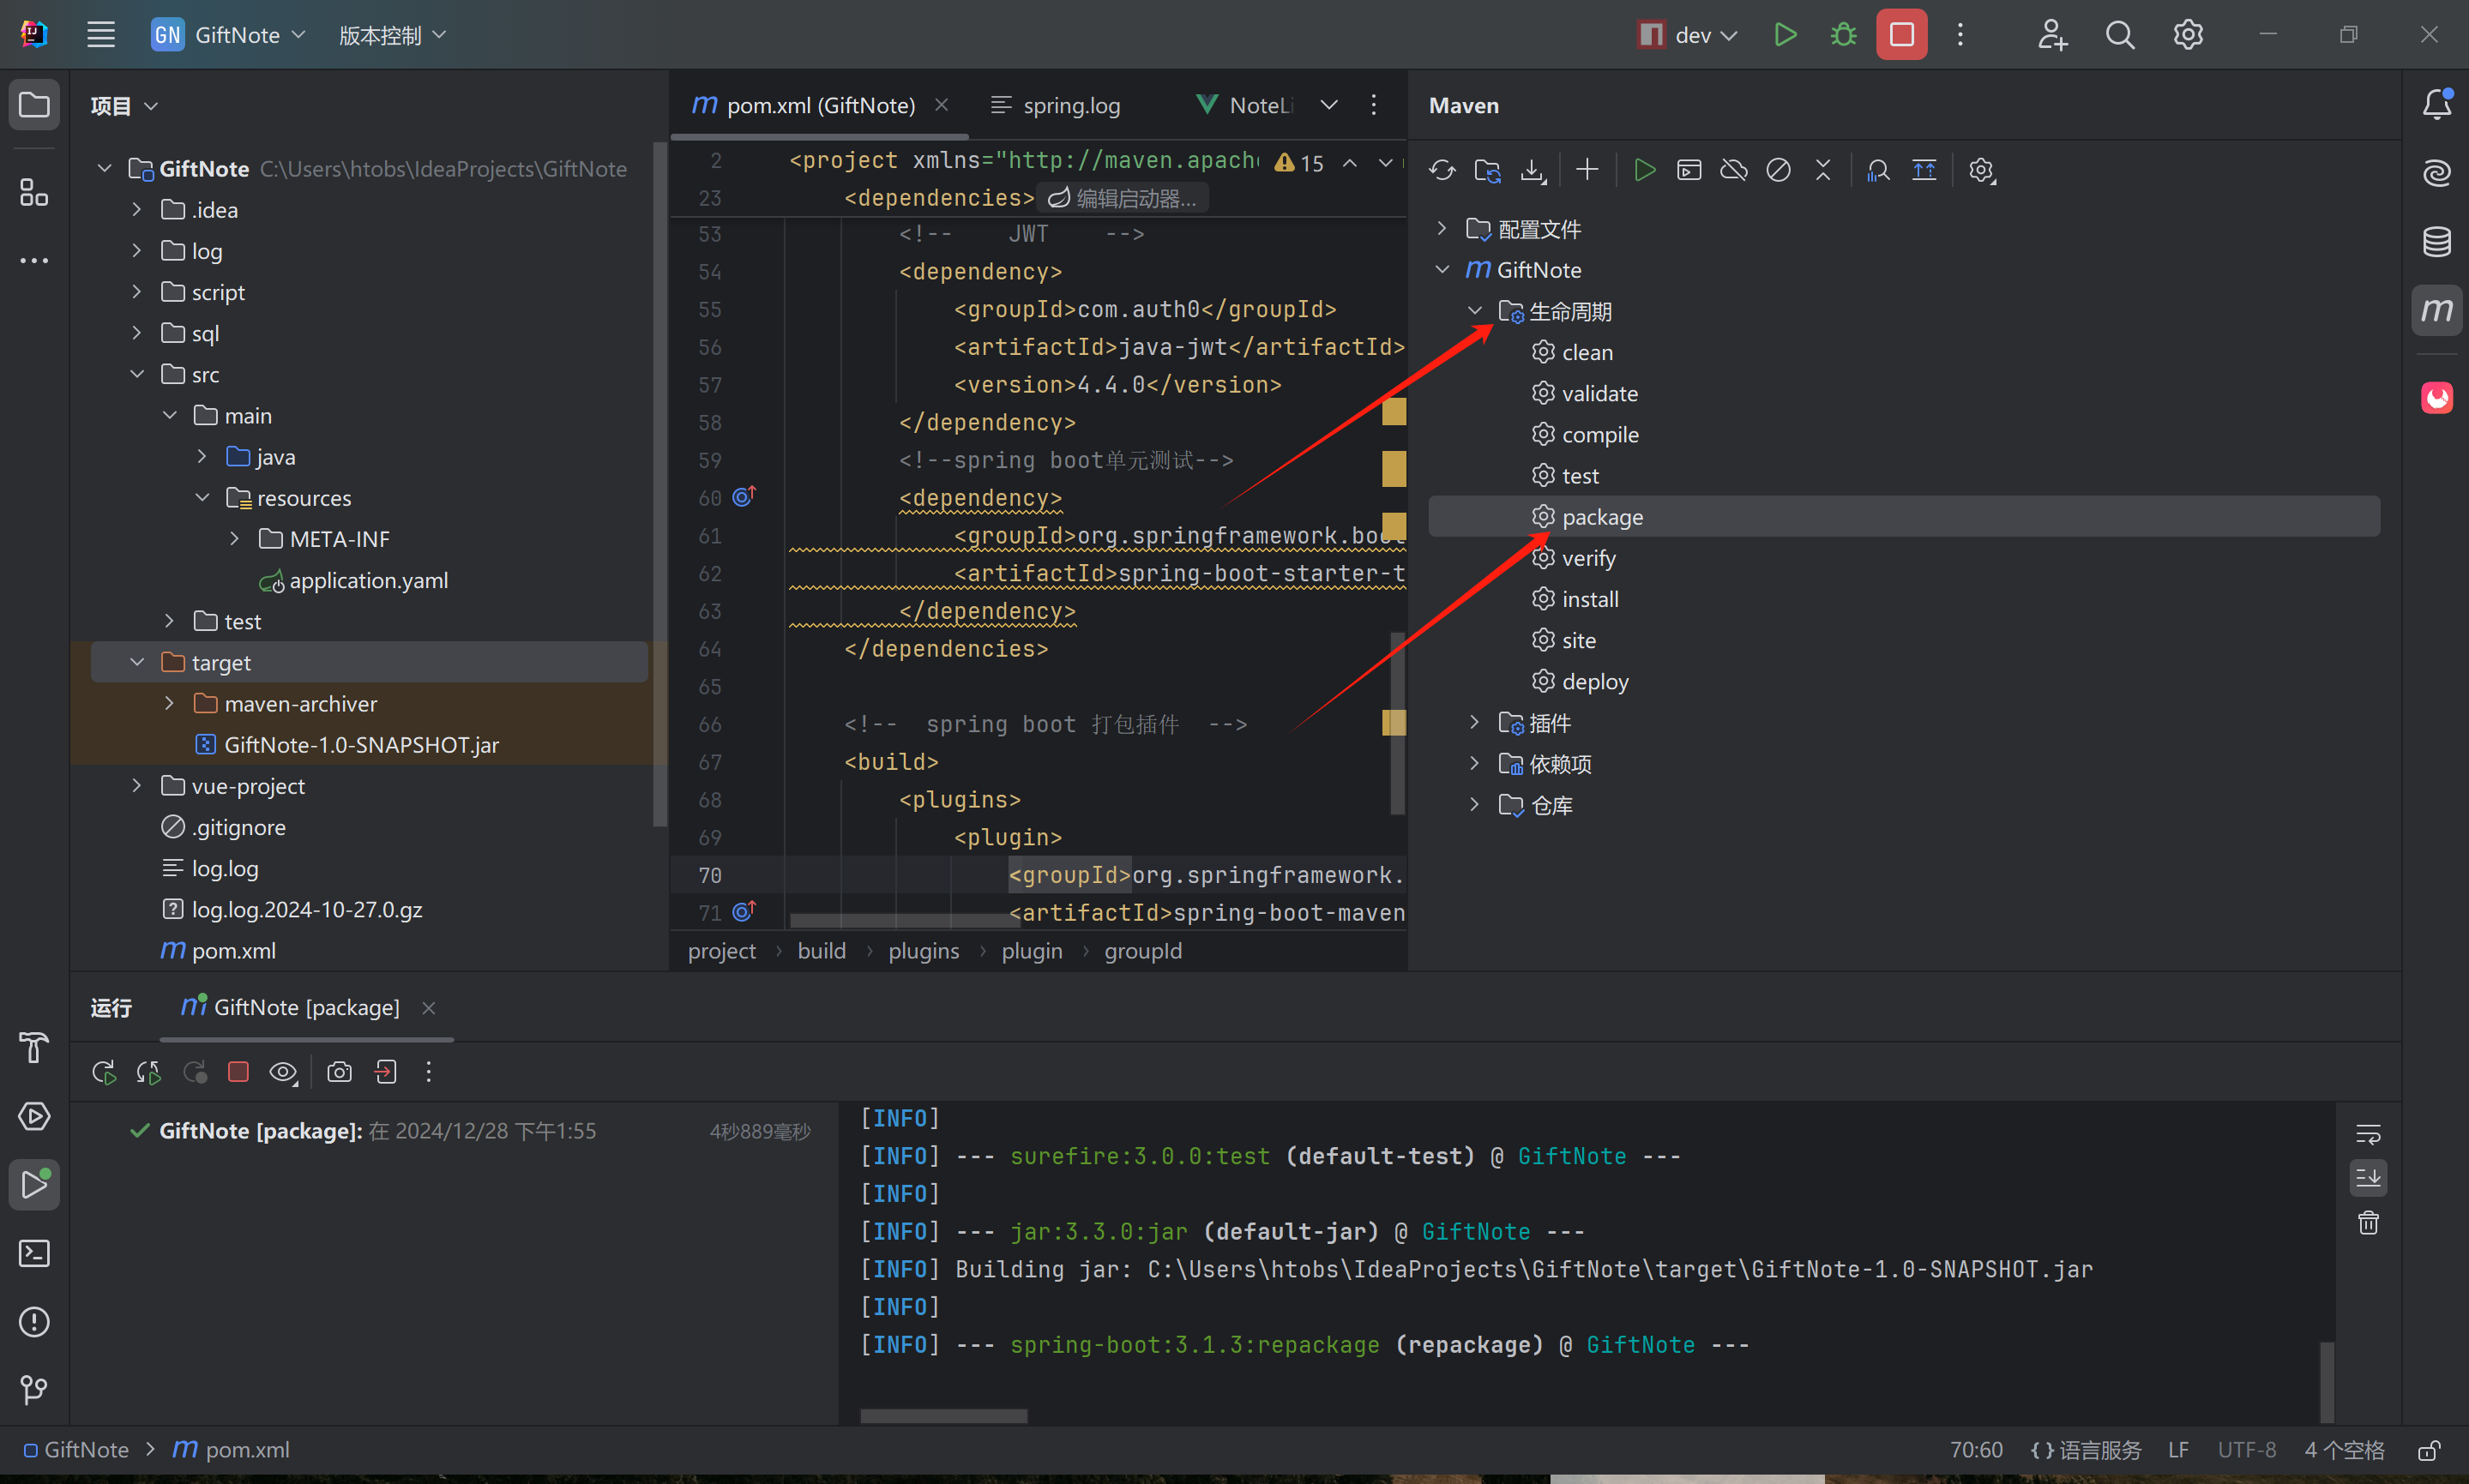
Task: Close the pom.xml editor tab
Action: (941, 105)
